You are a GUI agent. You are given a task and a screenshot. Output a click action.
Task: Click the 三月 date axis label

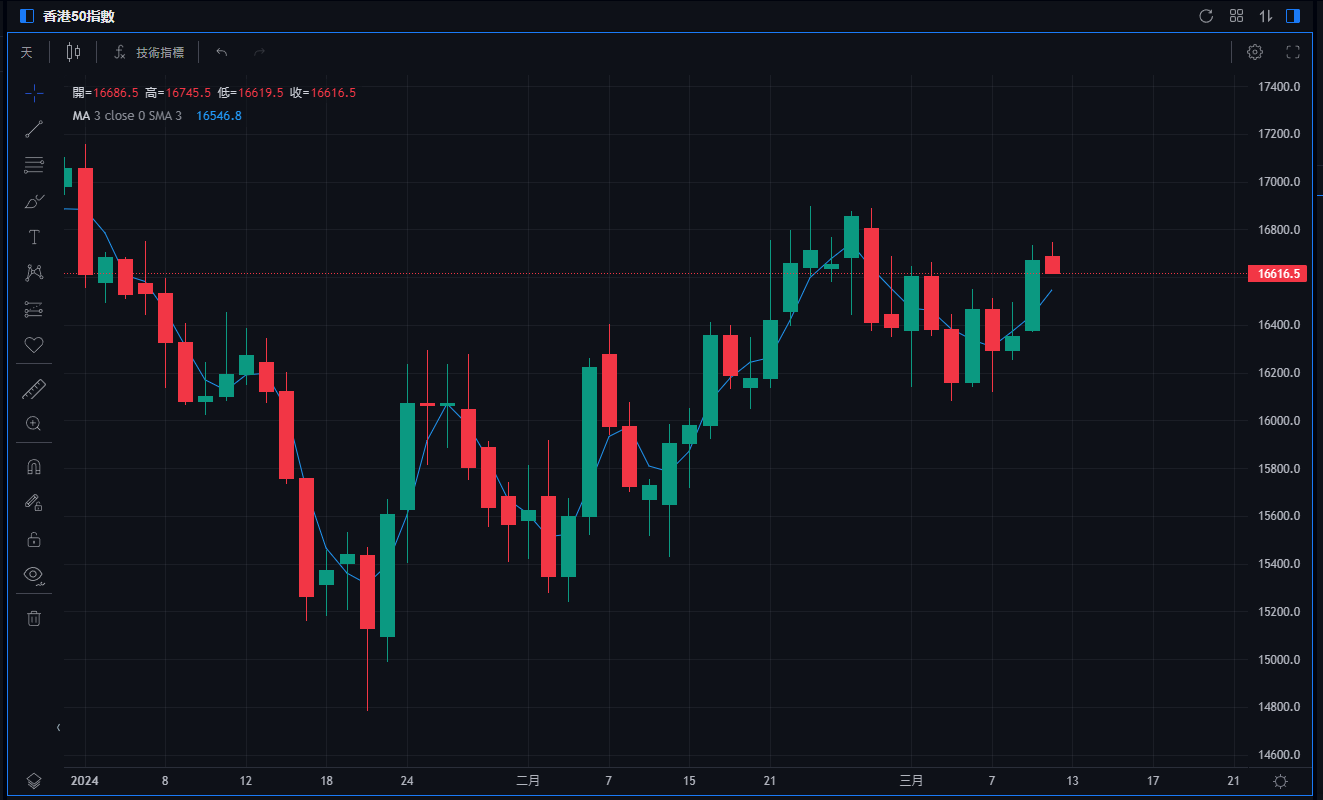[911, 781]
